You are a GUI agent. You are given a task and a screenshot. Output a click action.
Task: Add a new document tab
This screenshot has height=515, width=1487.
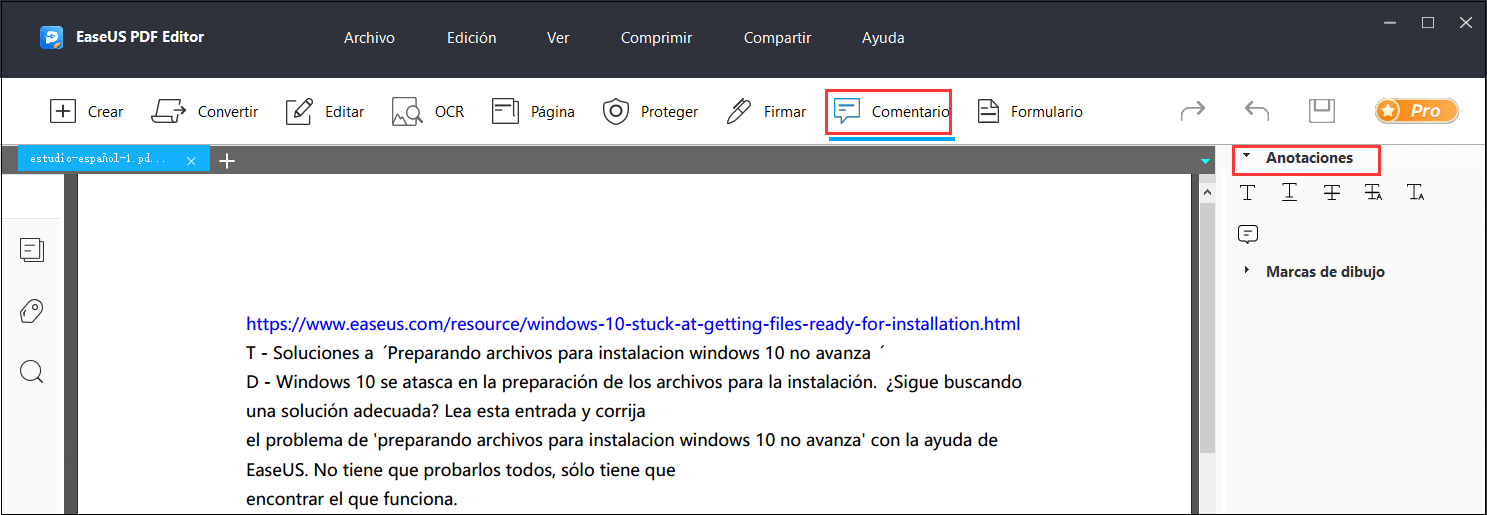(227, 161)
